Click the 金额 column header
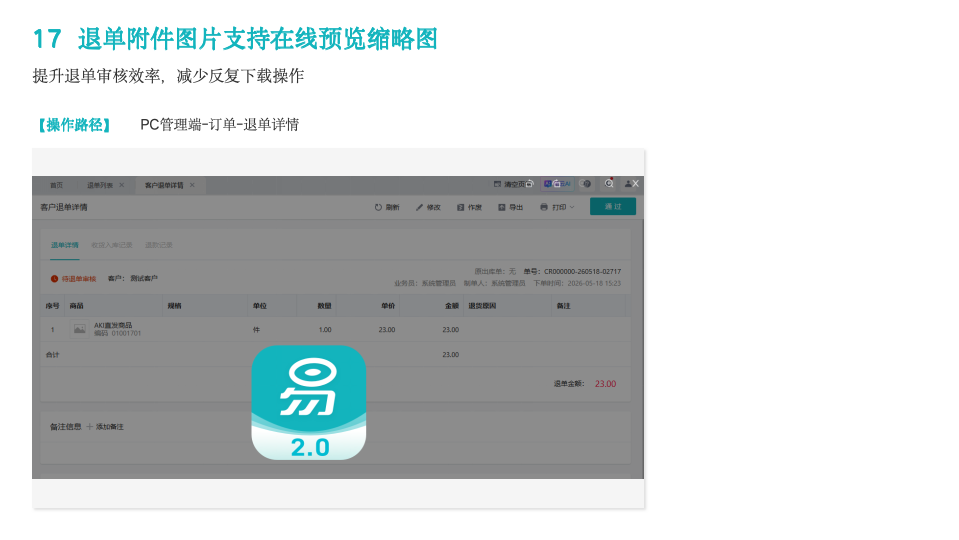959x540 pixels. (x=452, y=306)
